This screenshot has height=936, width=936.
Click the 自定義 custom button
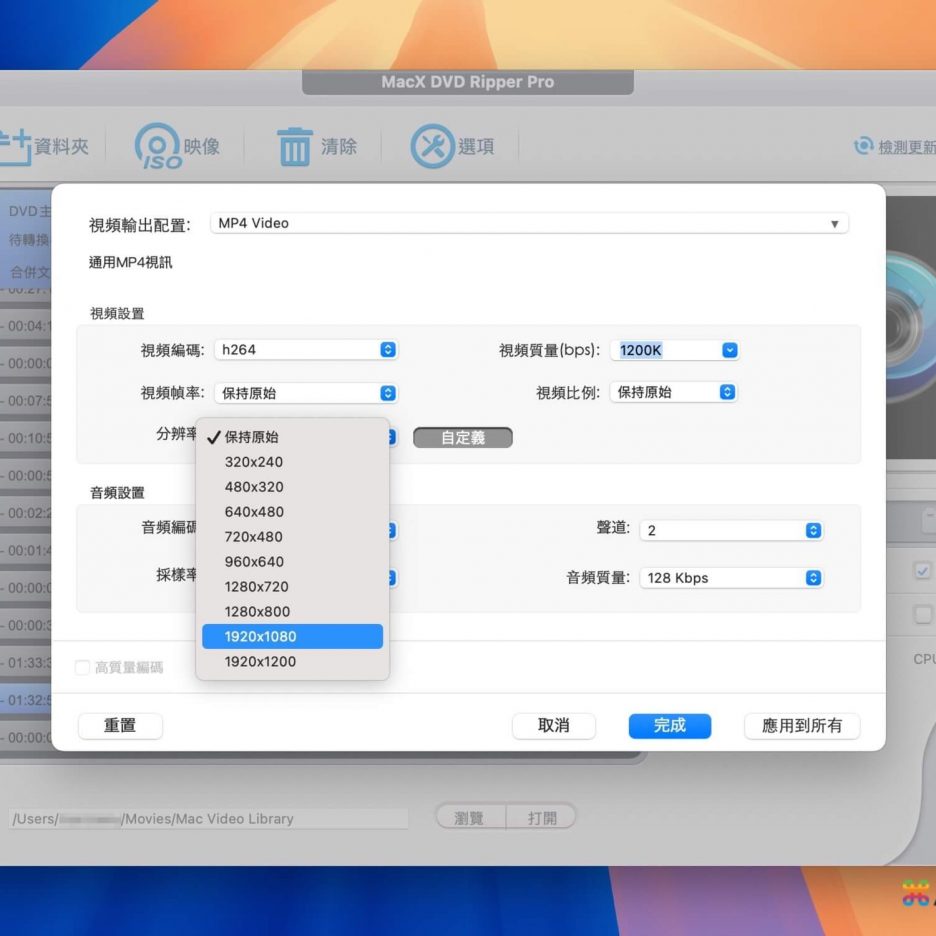(462, 438)
